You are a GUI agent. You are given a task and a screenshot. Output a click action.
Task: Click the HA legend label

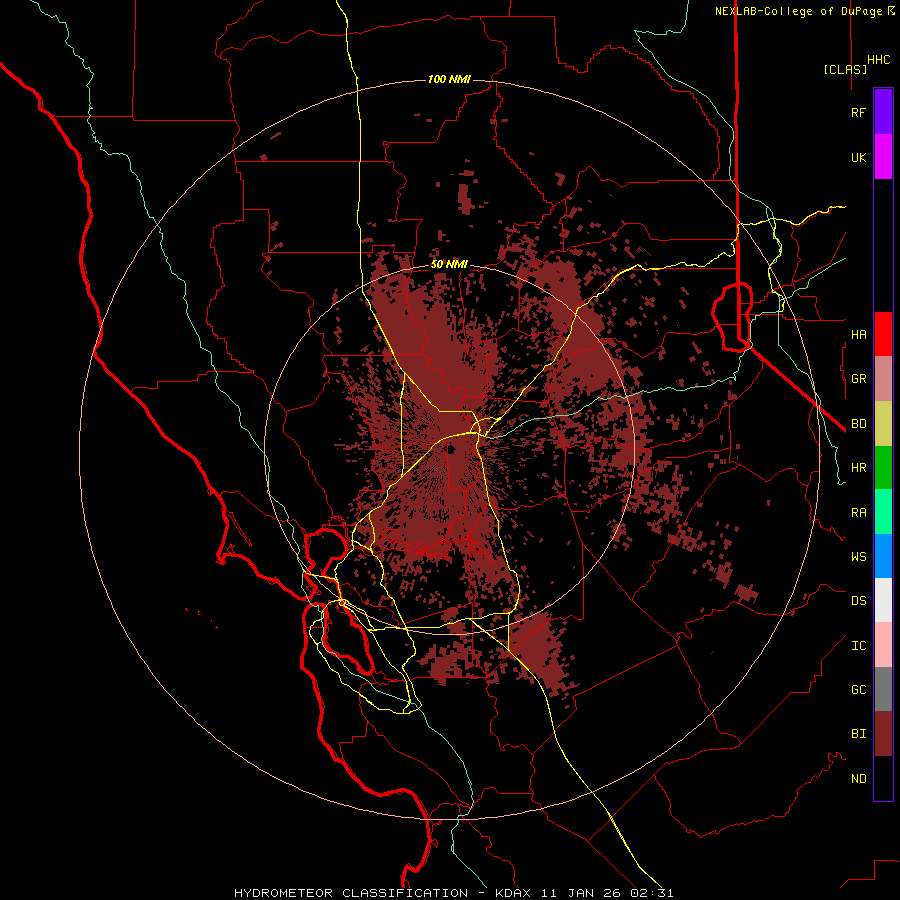pyautogui.click(x=859, y=334)
